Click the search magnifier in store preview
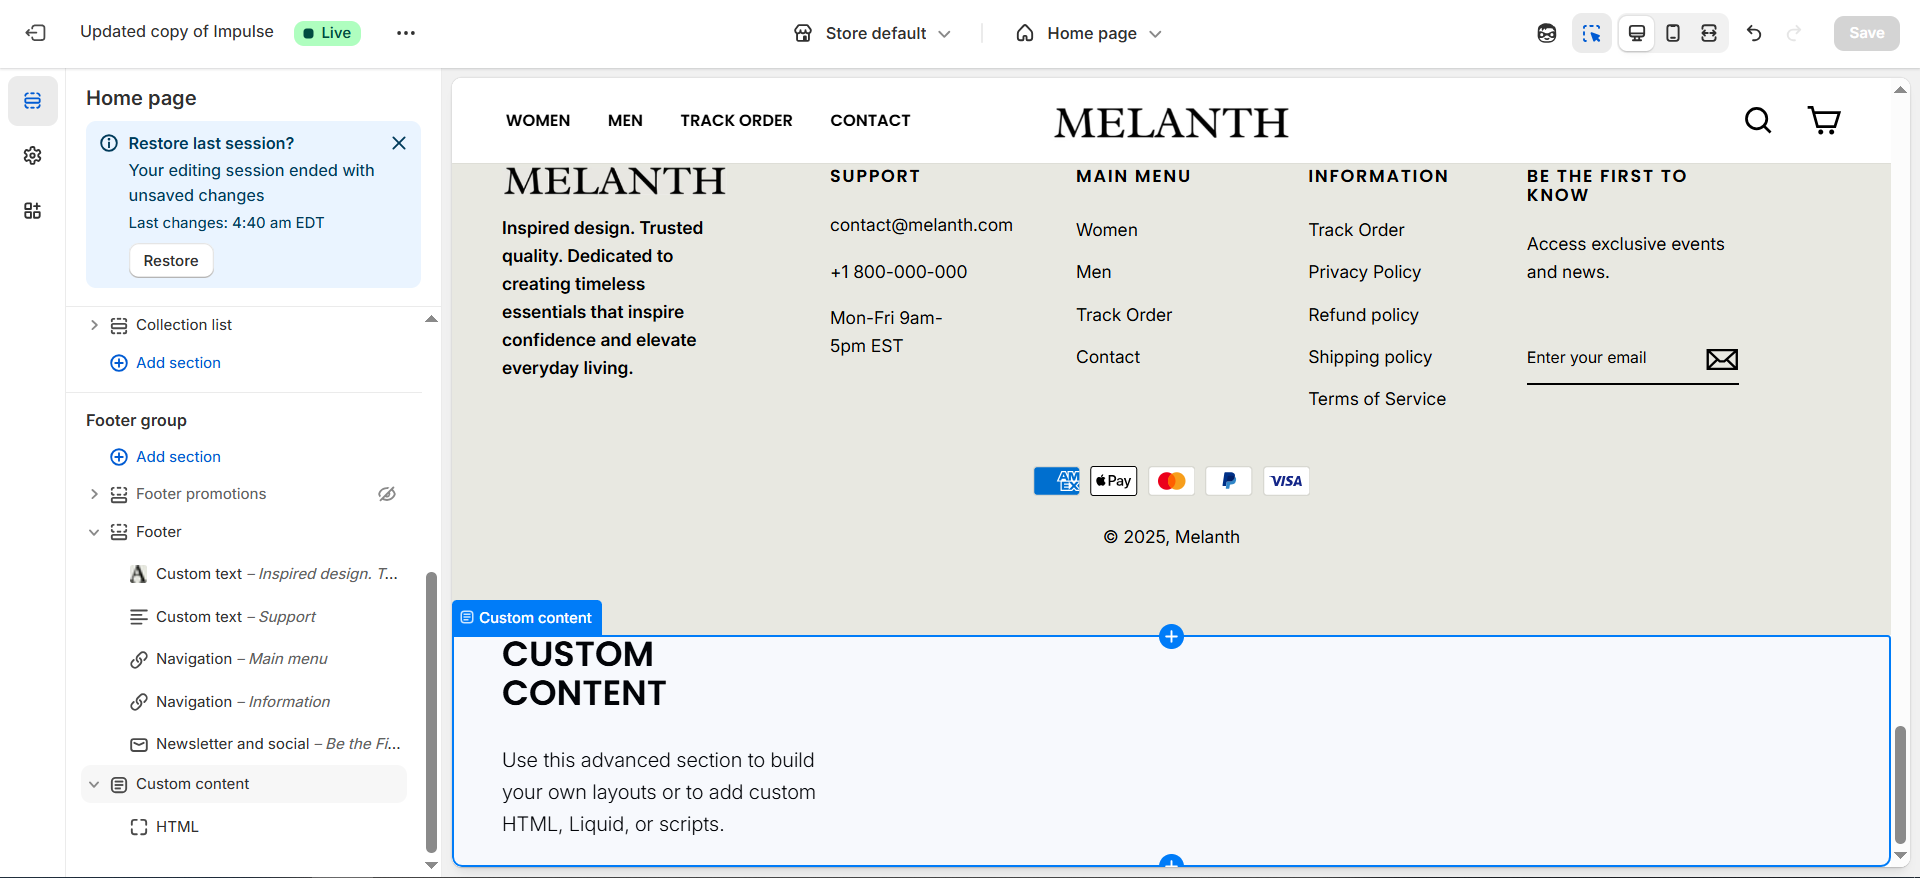 (x=1757, y=121)
